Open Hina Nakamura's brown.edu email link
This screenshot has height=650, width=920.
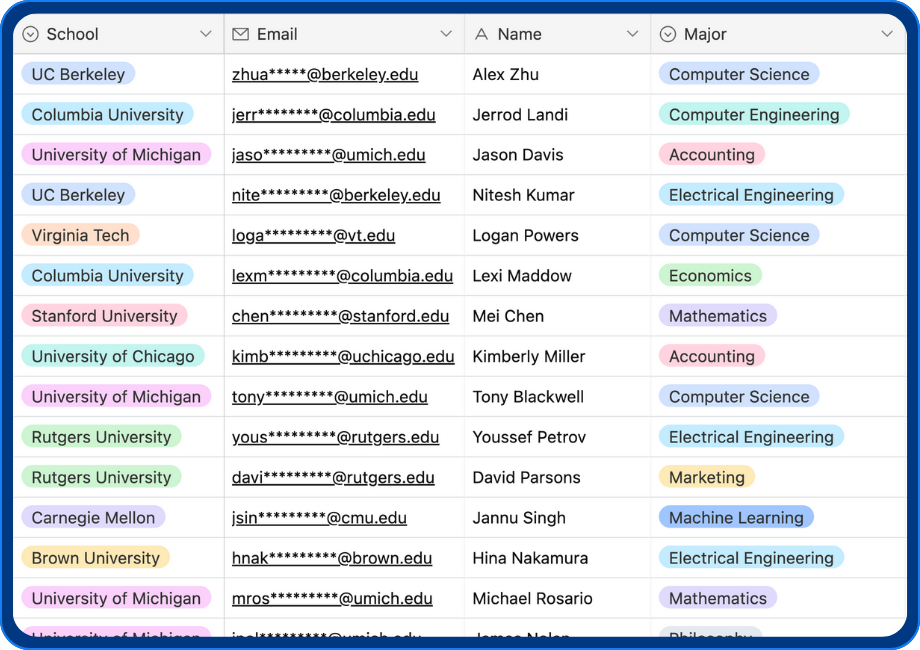[x=332, y=558]
